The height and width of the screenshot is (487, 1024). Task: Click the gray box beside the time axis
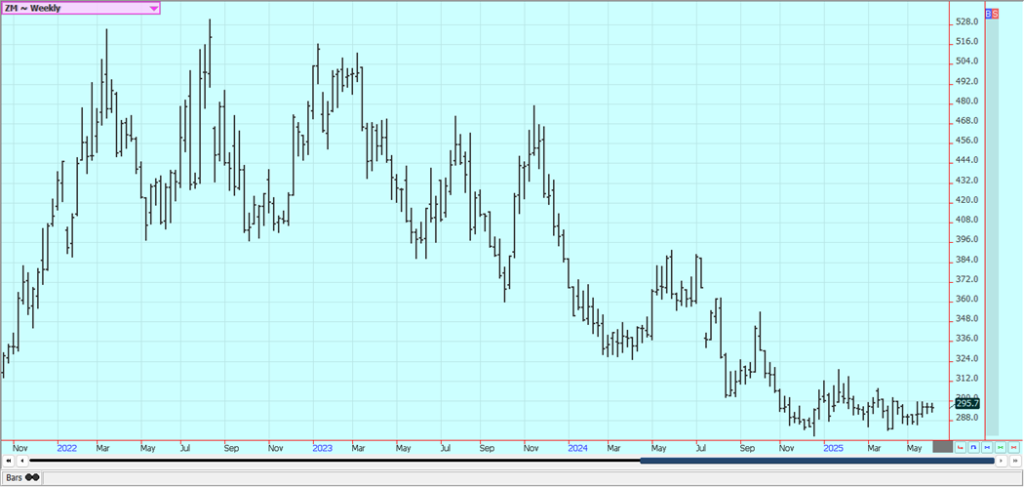coord(942,447)
